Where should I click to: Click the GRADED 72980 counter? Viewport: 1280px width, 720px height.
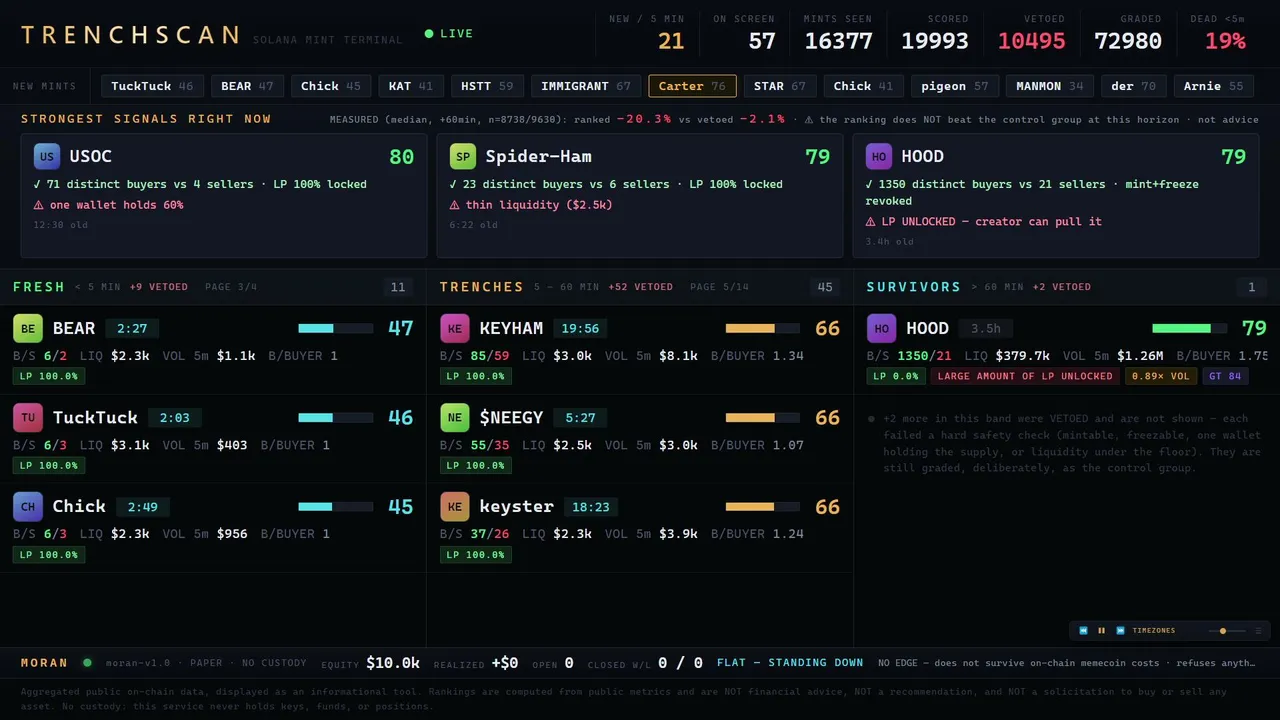[x=1128, y=33]
